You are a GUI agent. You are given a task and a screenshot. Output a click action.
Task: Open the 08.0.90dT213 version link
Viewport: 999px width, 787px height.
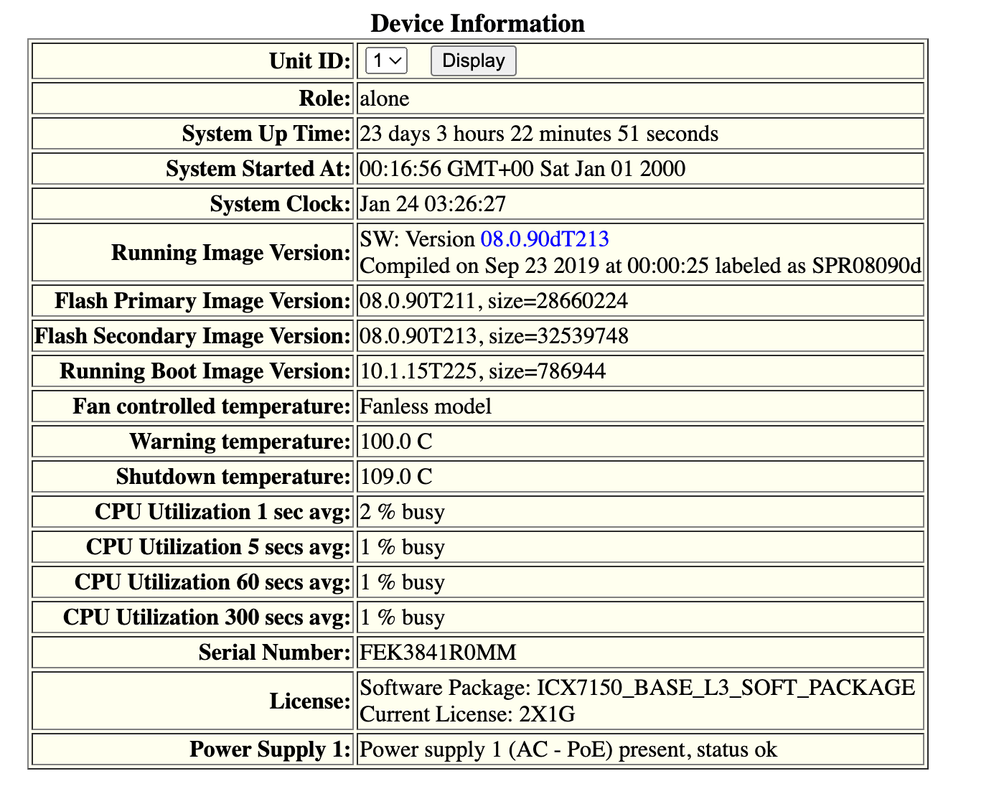click(x=544, y=239)
